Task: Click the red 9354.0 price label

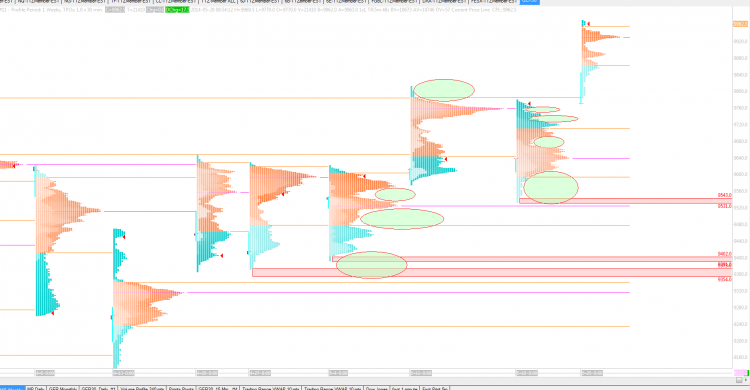Action: click(725, 279)
